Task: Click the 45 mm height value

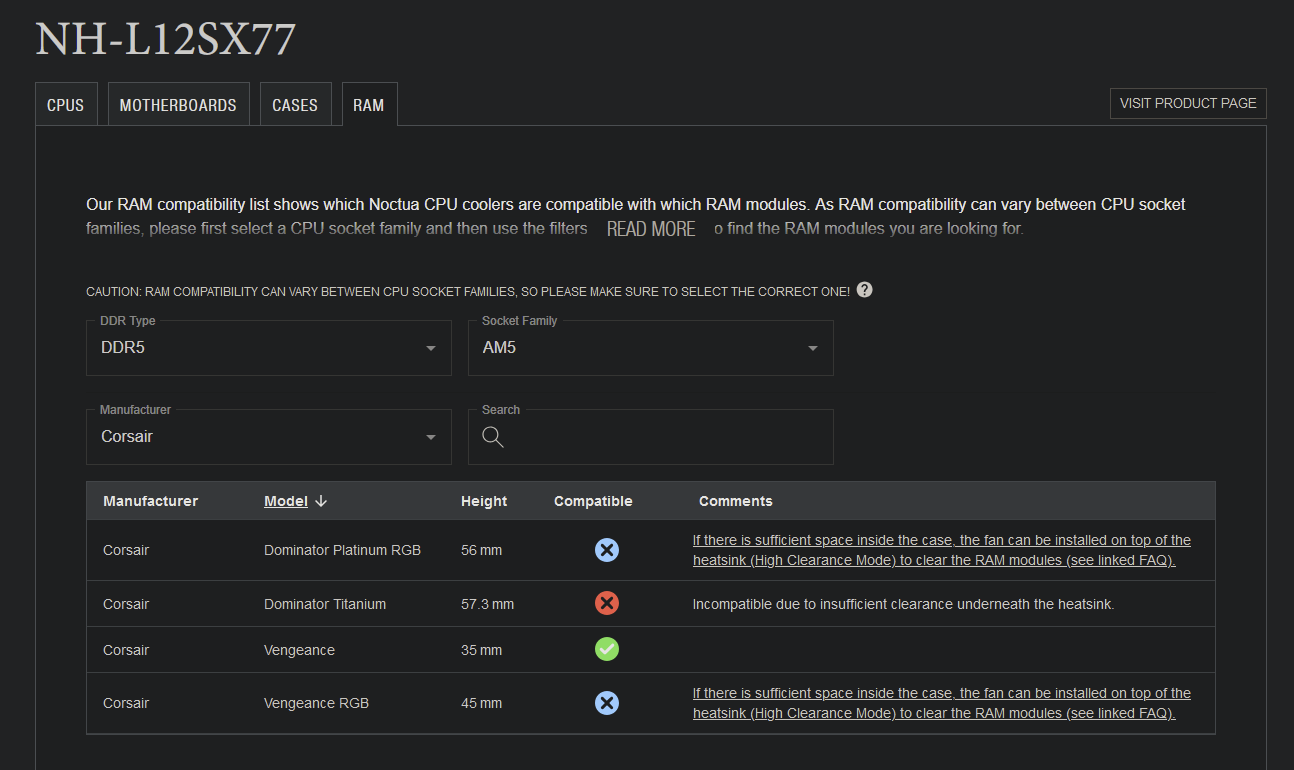Action: click(x=482, y=703)
